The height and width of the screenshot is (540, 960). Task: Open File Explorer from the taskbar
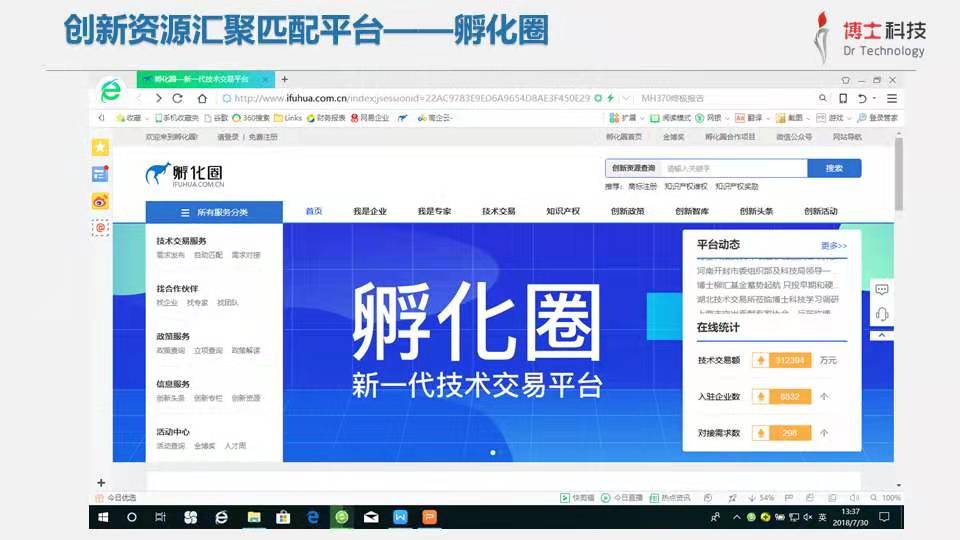pos(253,517)
